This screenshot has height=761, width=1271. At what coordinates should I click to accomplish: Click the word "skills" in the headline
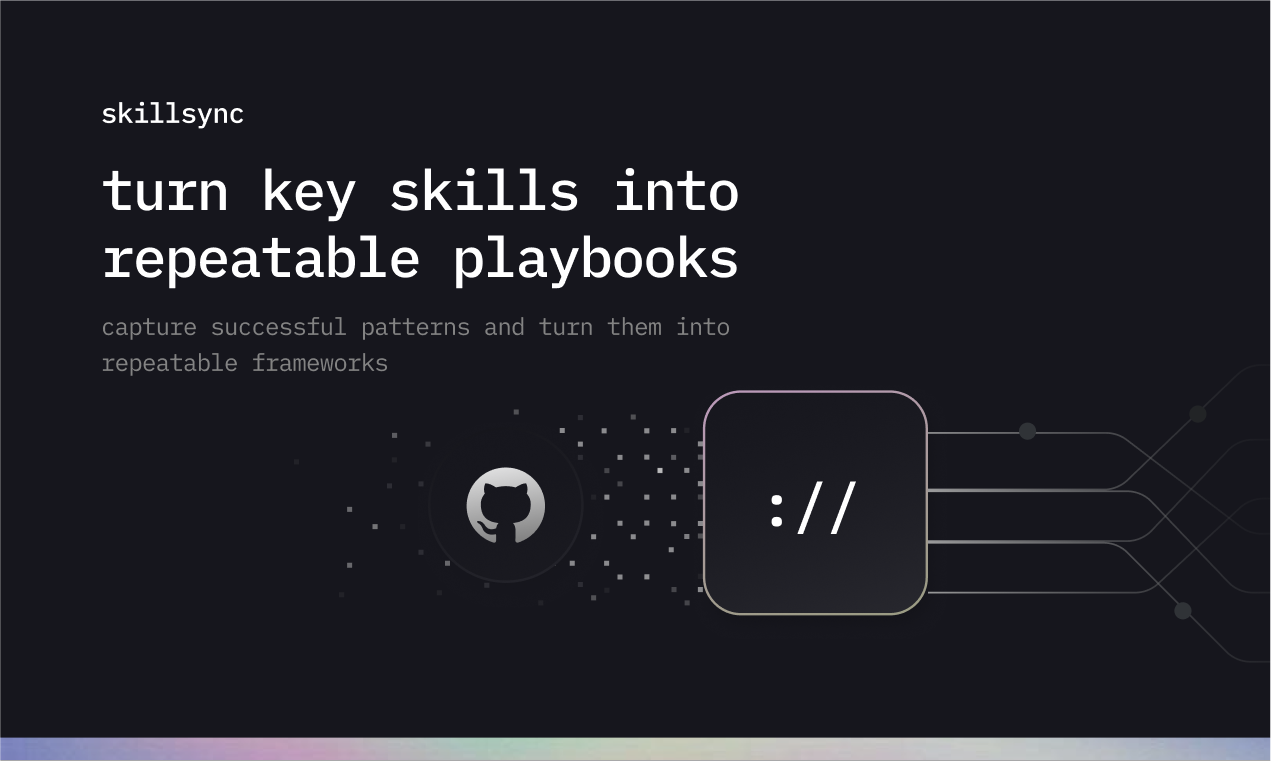tap(484, 191)
